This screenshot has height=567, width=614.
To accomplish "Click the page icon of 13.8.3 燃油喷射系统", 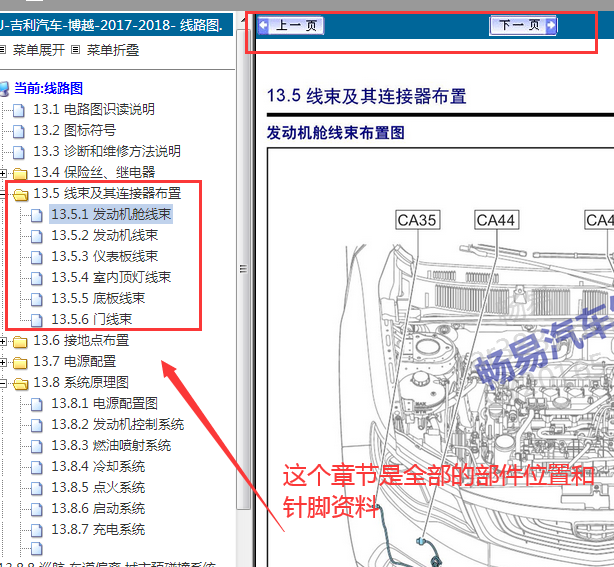I will (36, 446).
